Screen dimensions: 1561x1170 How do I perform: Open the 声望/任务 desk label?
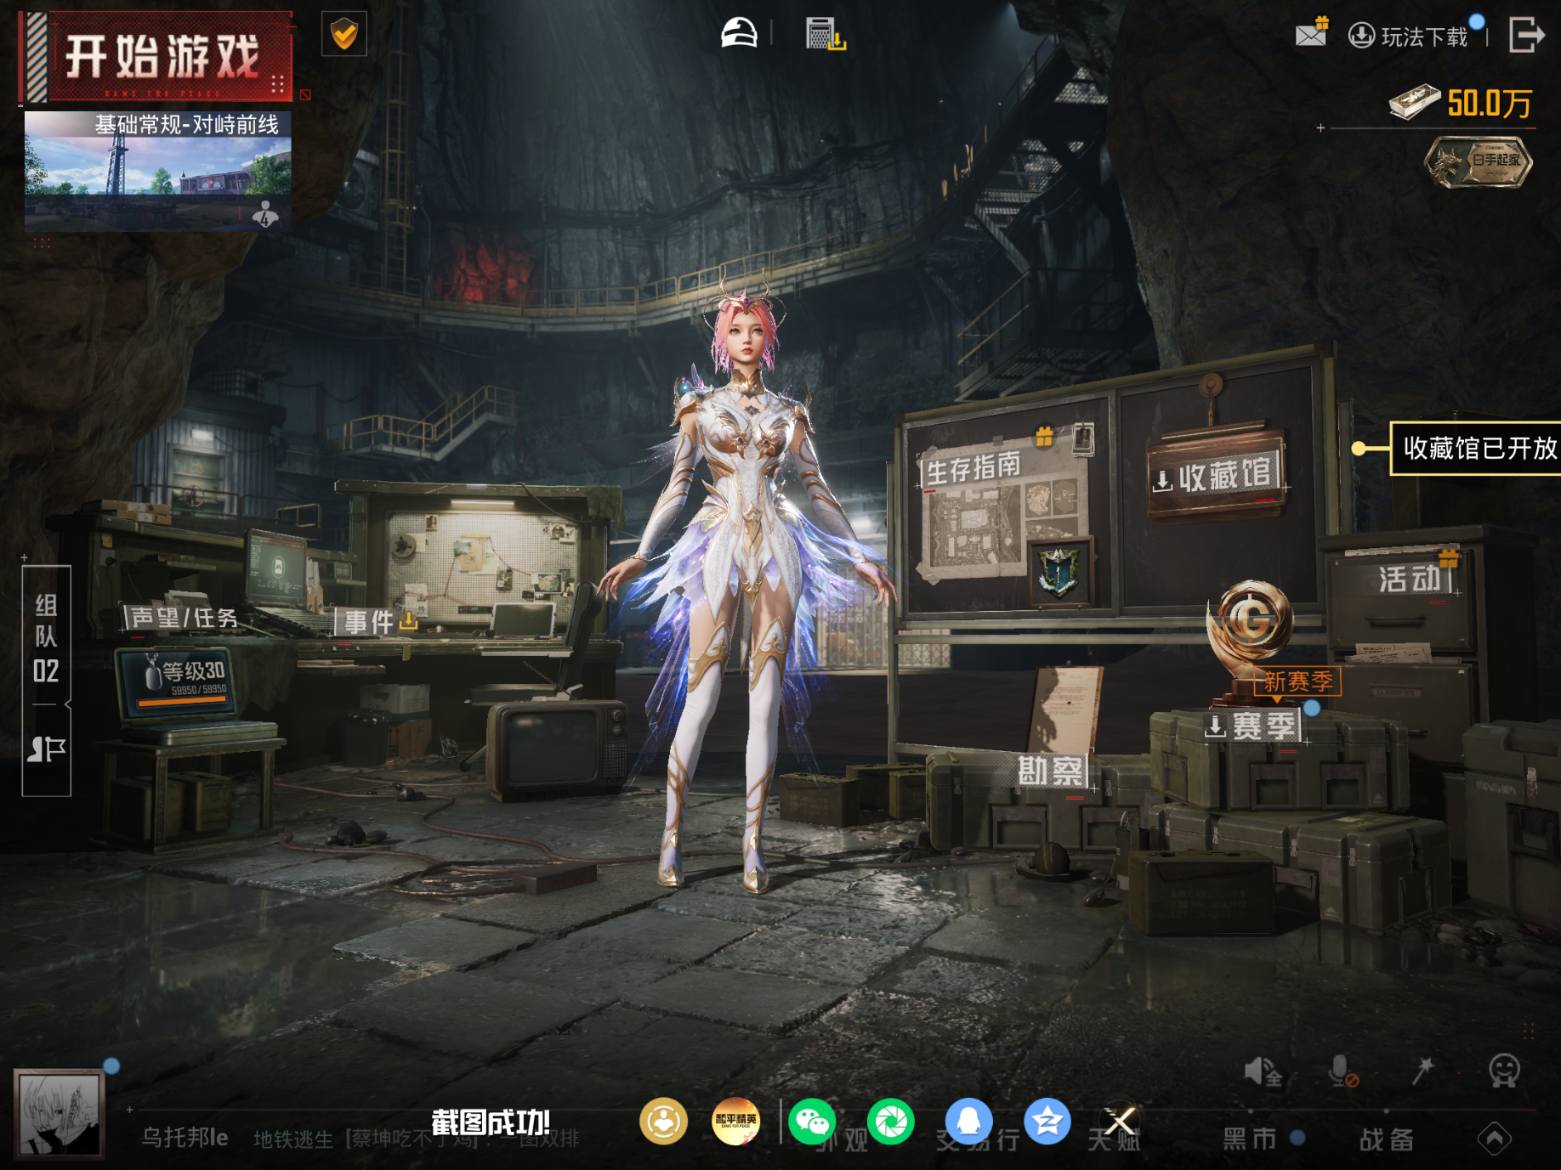click(185, 617)
